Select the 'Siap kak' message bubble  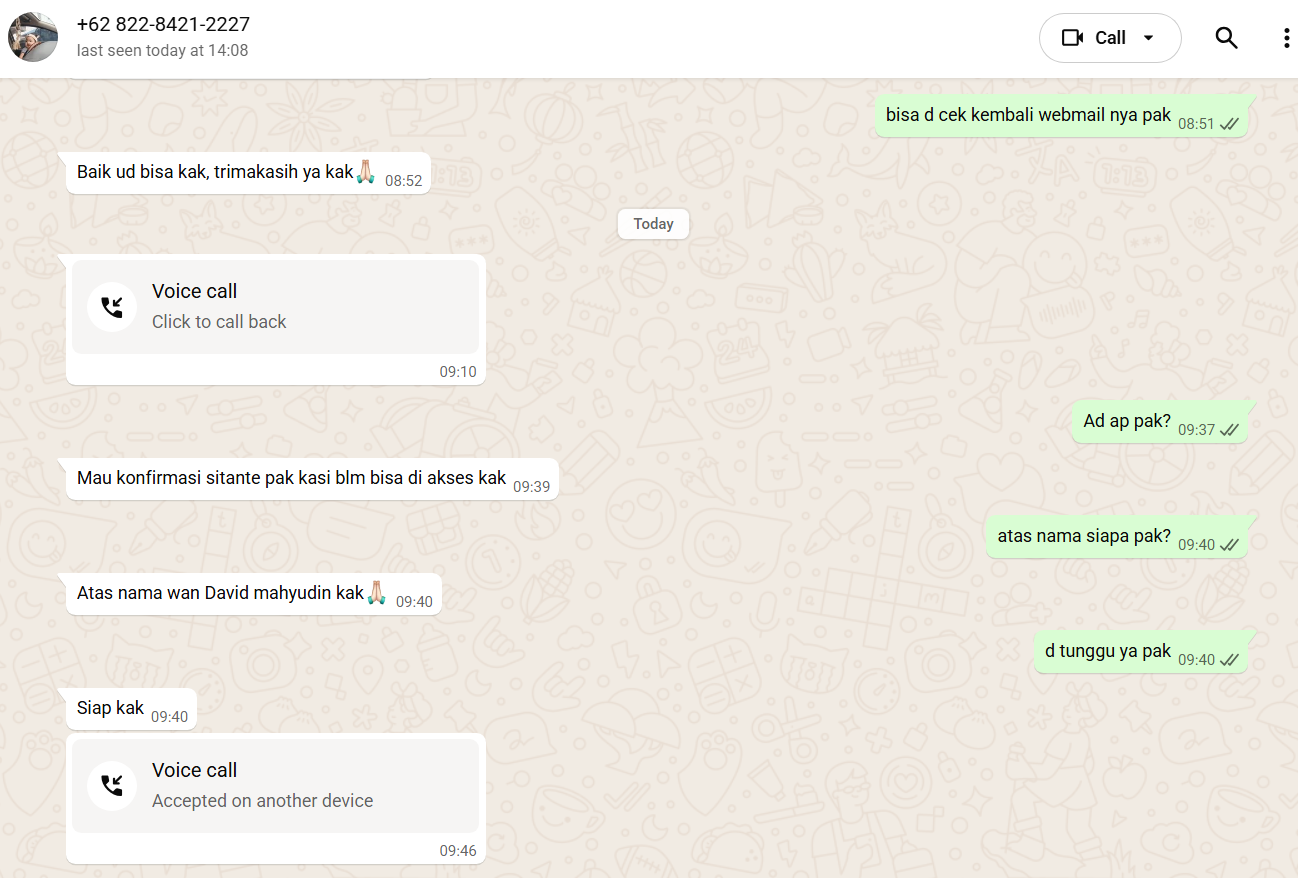(132, 709)
